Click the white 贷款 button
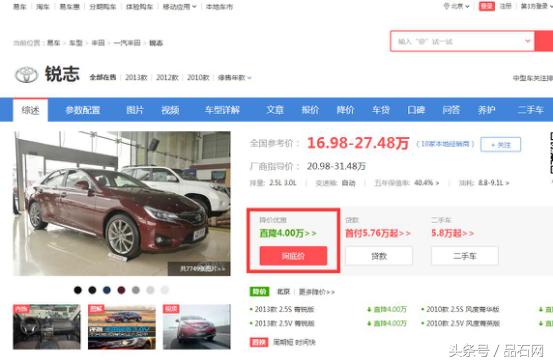The width and height of the screenshot is (553, 363). pyautogui.click(x=379, y=256)
